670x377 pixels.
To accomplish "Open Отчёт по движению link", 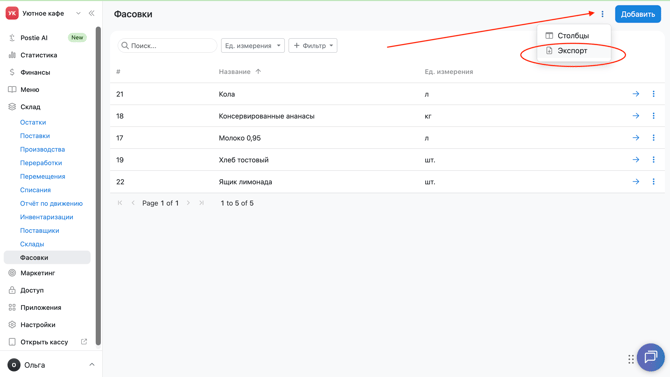I will click(51, 203).
